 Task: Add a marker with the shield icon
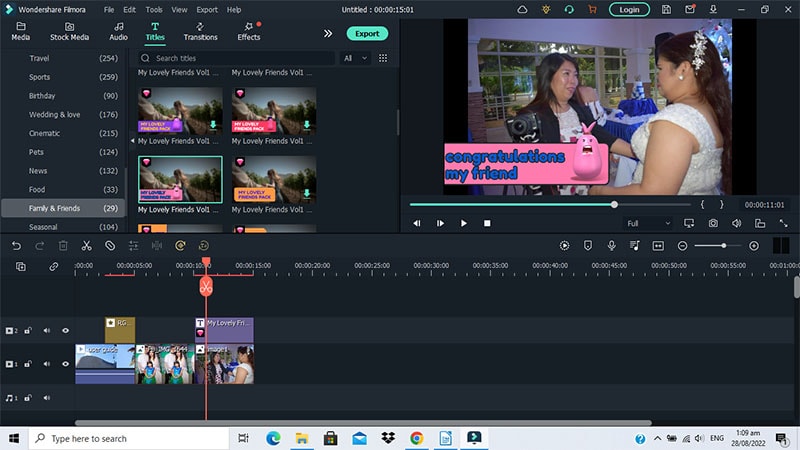pyautogui.click(x=588, y=246)
